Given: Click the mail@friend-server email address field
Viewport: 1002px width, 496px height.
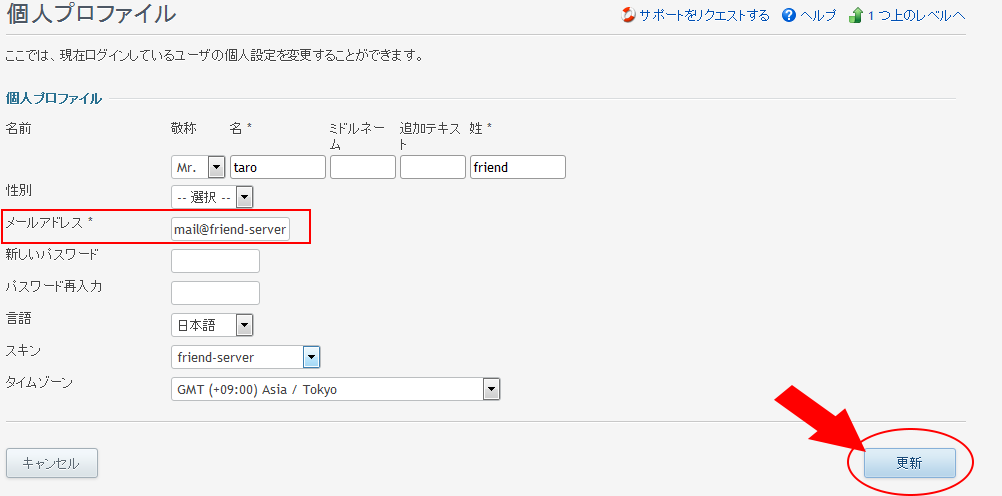Looking at the screenshot, I should (x=231, y=229).
